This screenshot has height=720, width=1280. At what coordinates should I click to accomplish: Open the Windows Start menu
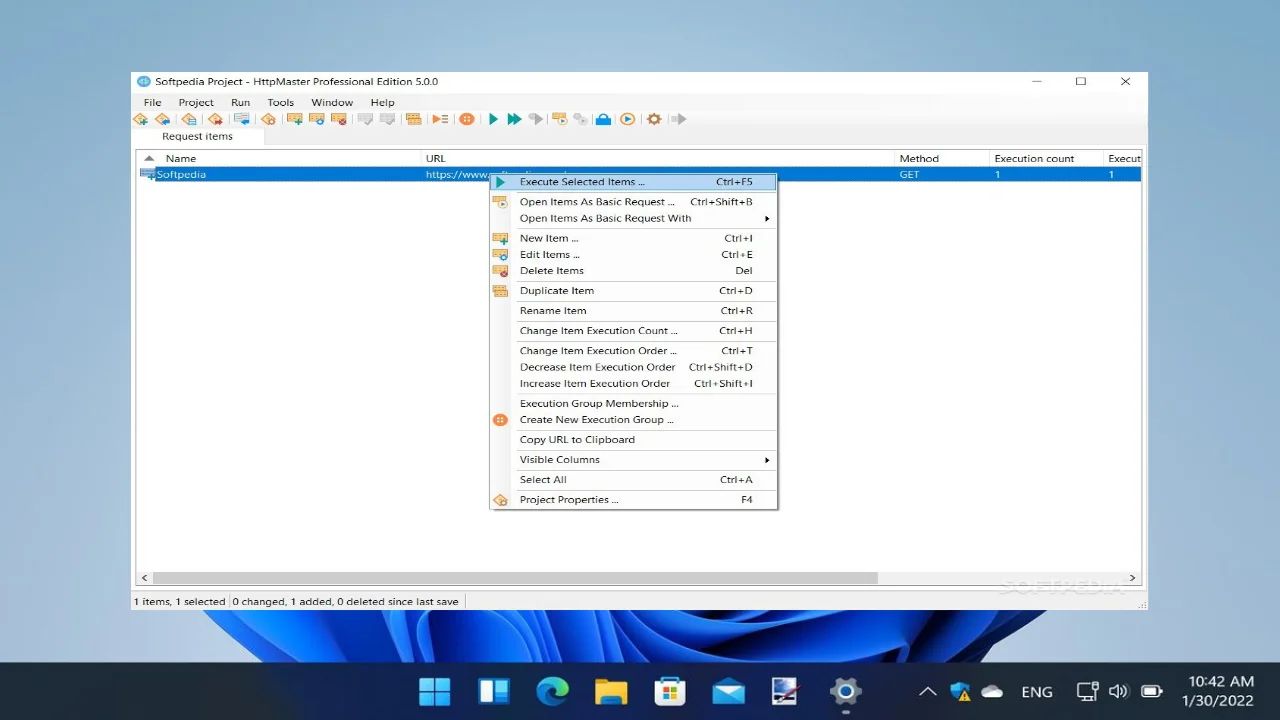point(434,691)
